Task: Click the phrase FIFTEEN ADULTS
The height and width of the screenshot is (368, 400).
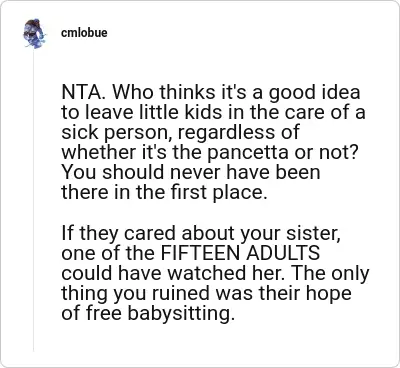Action: click(240, 253)
